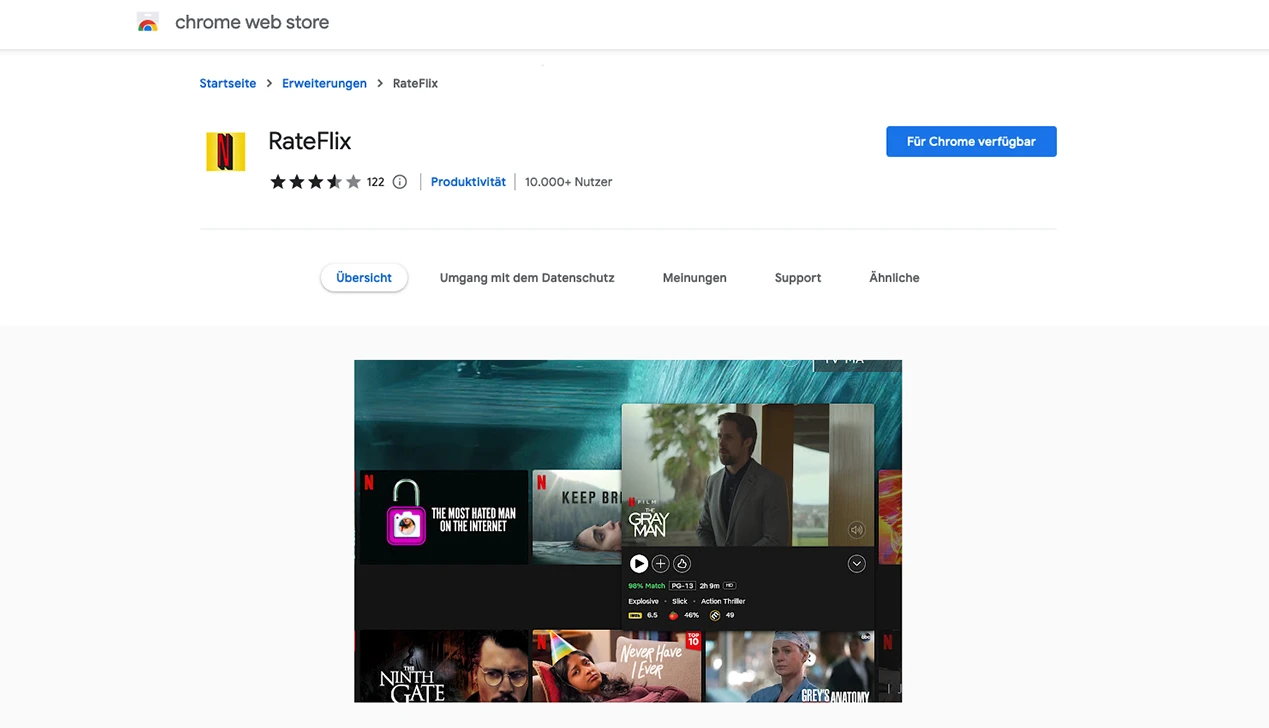Click Most Hated Man on the Internet thumbnail
The image size is (1269, 728).
444,517
